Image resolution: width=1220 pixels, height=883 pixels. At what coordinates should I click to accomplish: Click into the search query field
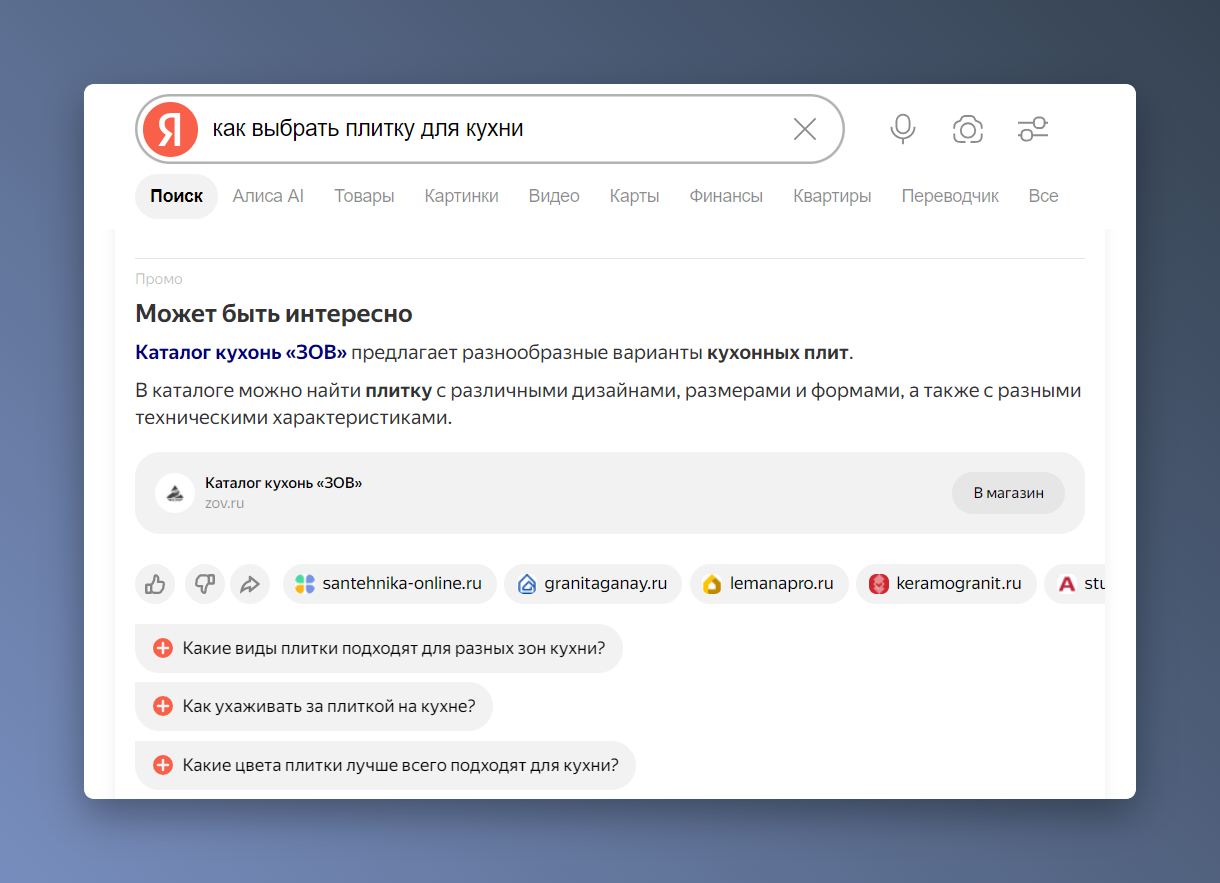point(490,129)
